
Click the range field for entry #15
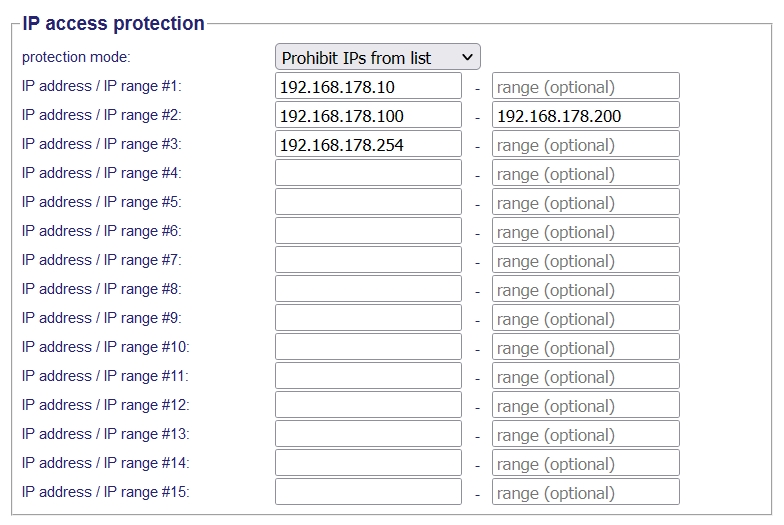point(585,493)
